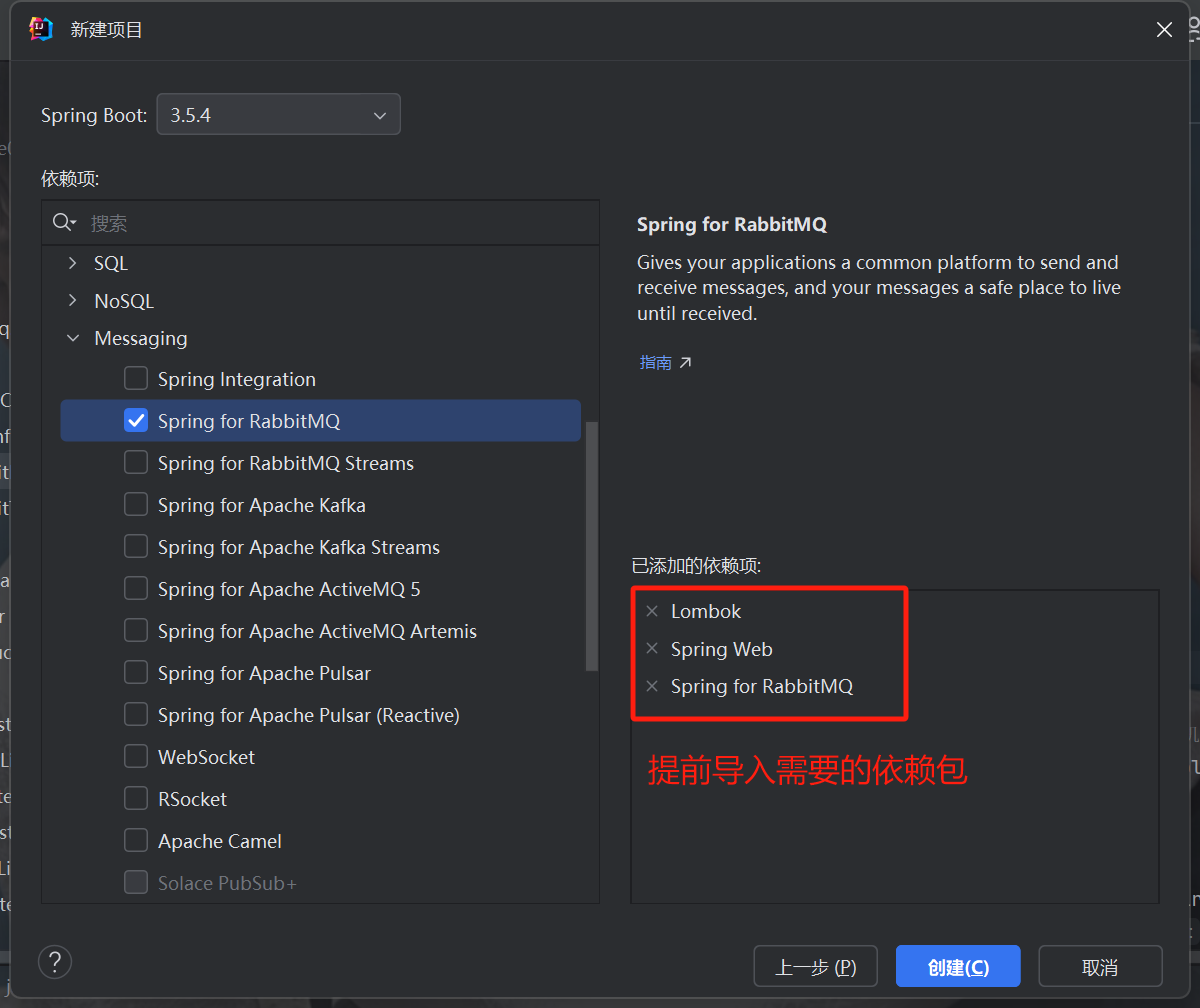Click the 取消 button
The image size is (1200, 1008).
[x=1100, y=967]
